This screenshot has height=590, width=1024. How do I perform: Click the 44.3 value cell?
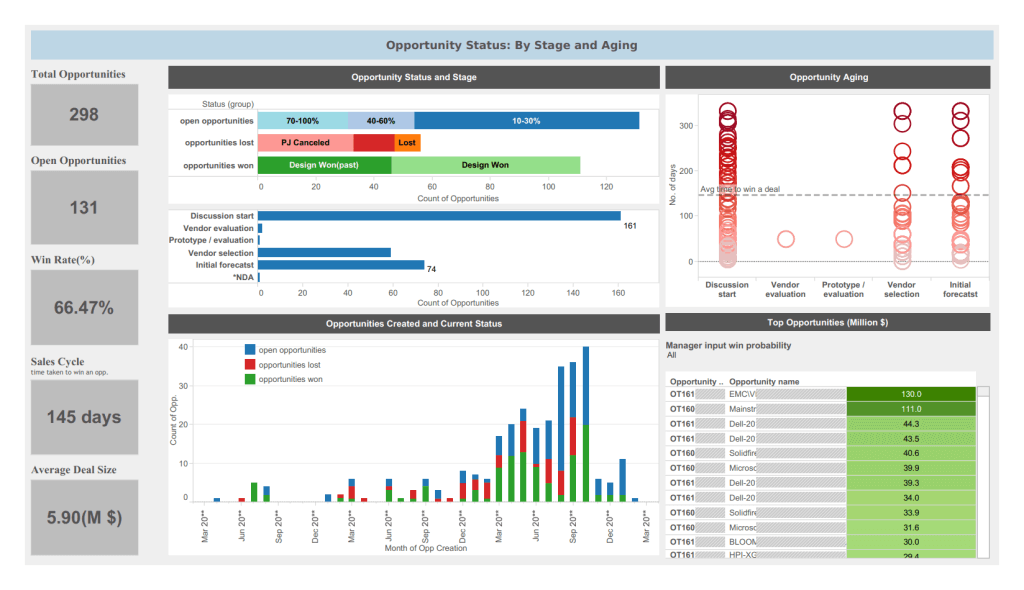911,423
